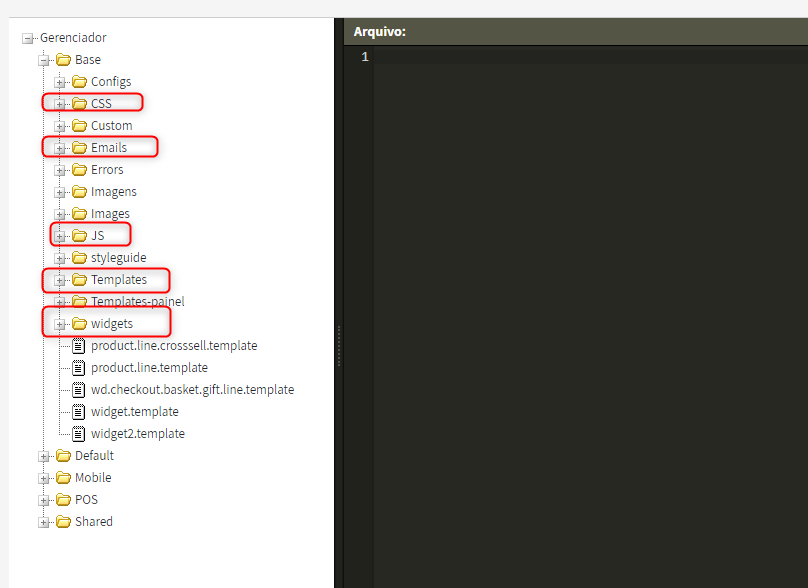Open wd.checkout.basket.gift.line.template file name

tap(193, 390)
